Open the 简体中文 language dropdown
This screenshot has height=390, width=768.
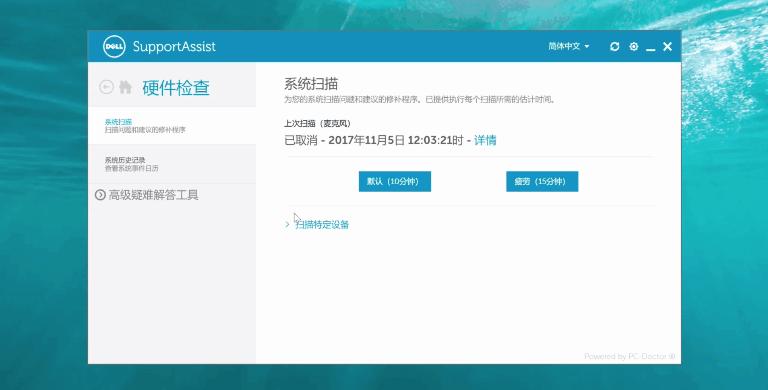[x=569, y=46]
